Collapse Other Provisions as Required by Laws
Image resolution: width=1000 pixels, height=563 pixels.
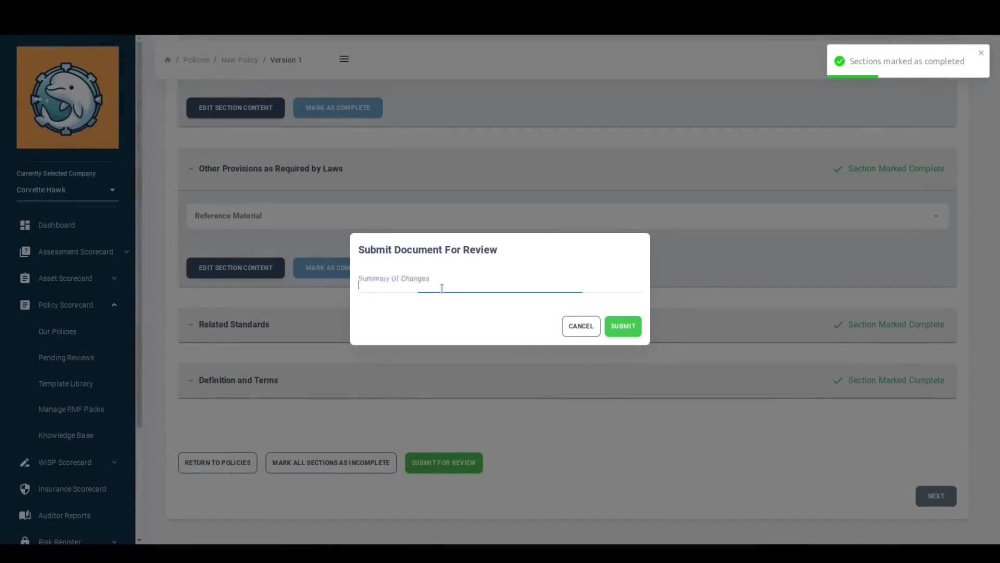[x=190, y=169]
